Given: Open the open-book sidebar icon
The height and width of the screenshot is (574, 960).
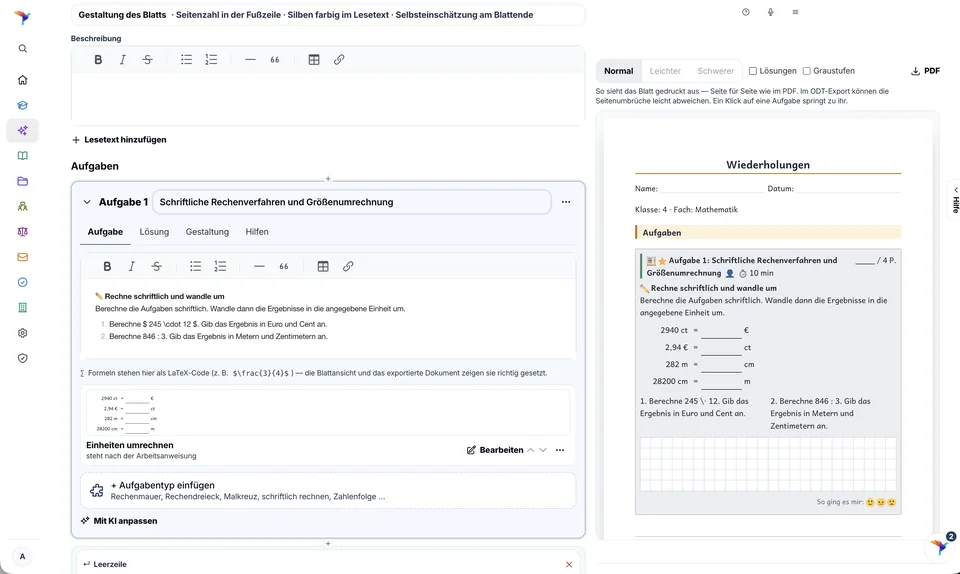Looking at the screenshot, I should pyautogui.click(x=23, y=155).
